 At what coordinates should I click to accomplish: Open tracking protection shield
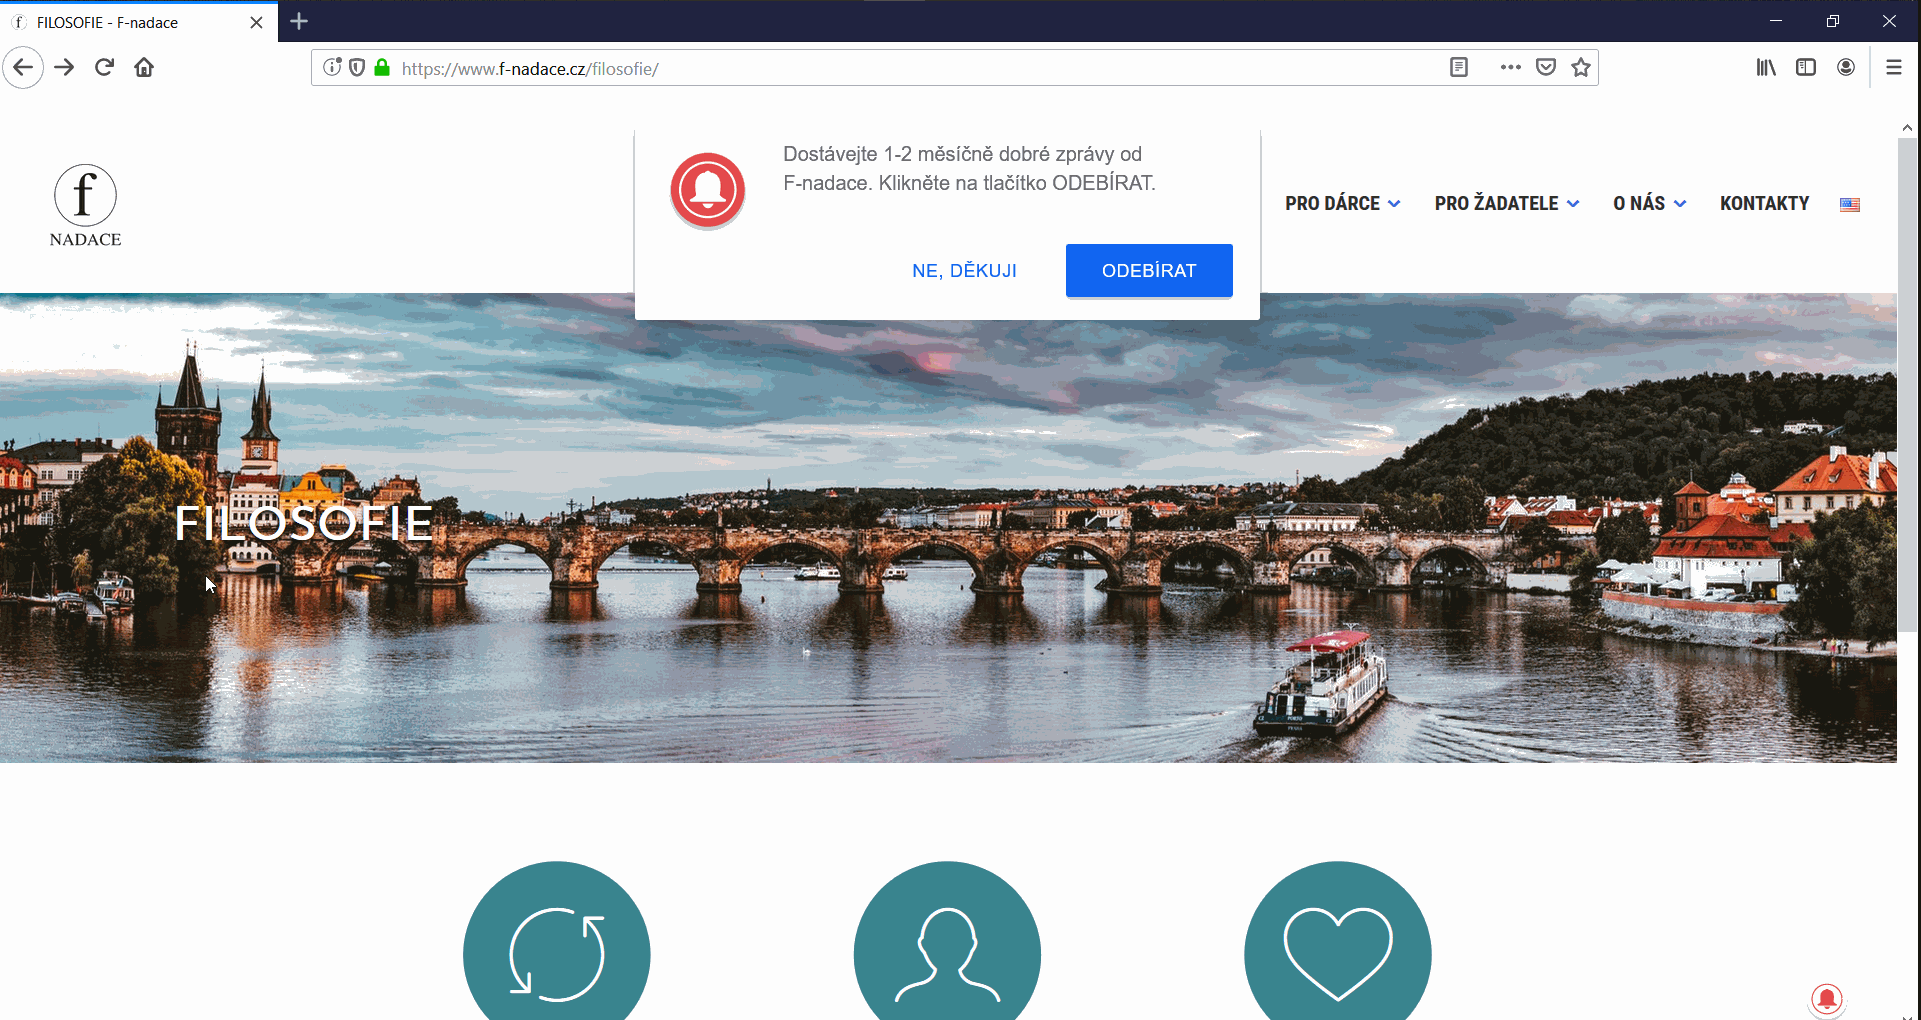pos(357,68)
